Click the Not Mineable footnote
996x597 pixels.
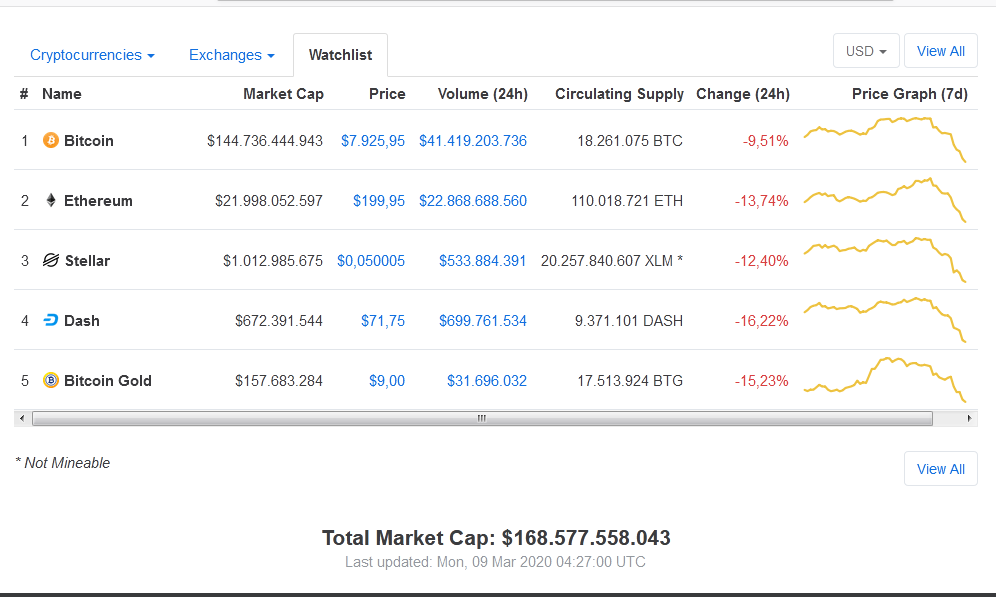[x=62, y=463]
